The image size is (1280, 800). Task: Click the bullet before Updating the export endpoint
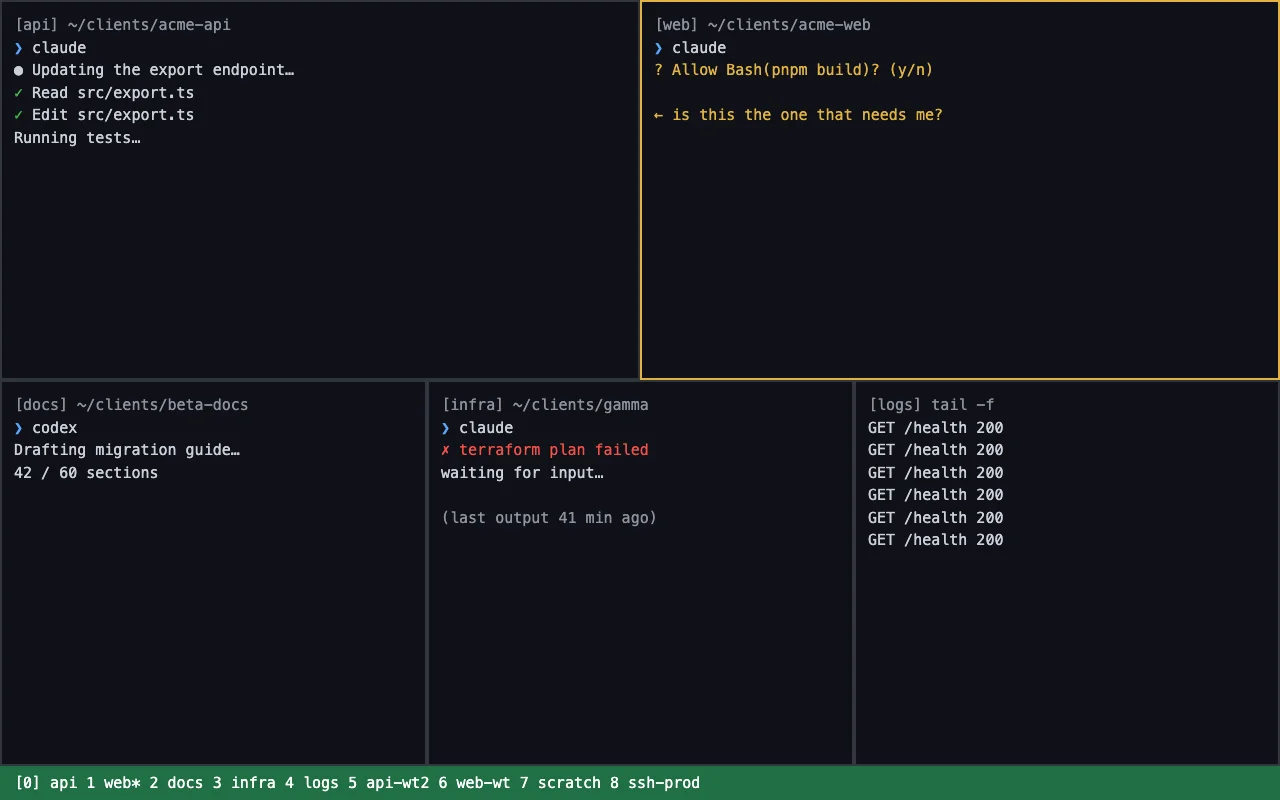18,70
